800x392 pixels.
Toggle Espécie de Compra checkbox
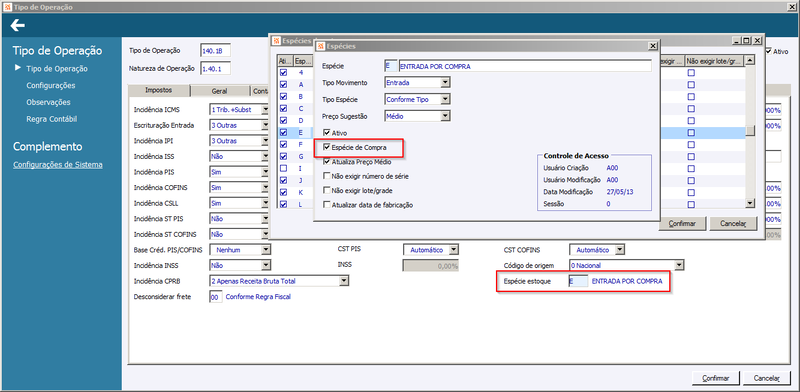point(327,148)
